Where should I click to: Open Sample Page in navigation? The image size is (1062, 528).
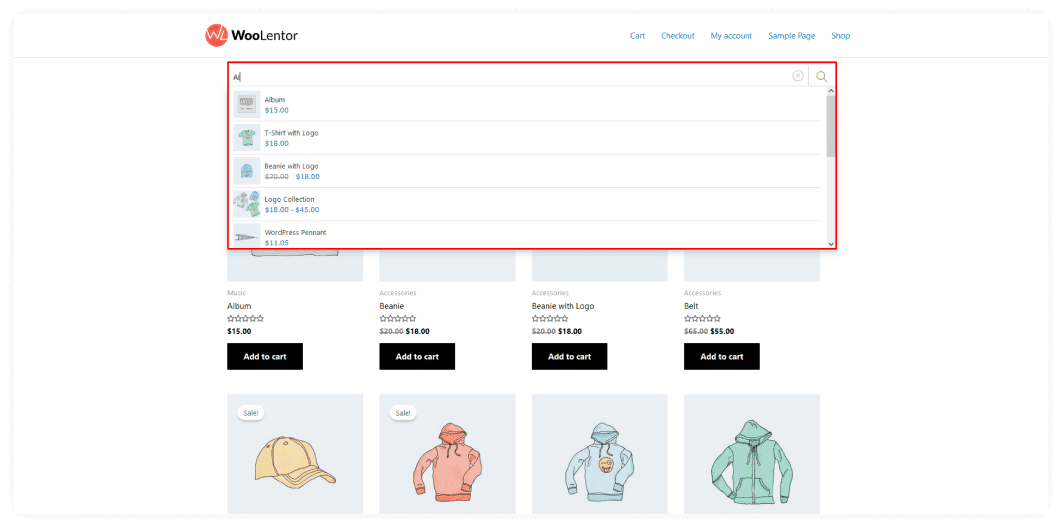[792, 36]
